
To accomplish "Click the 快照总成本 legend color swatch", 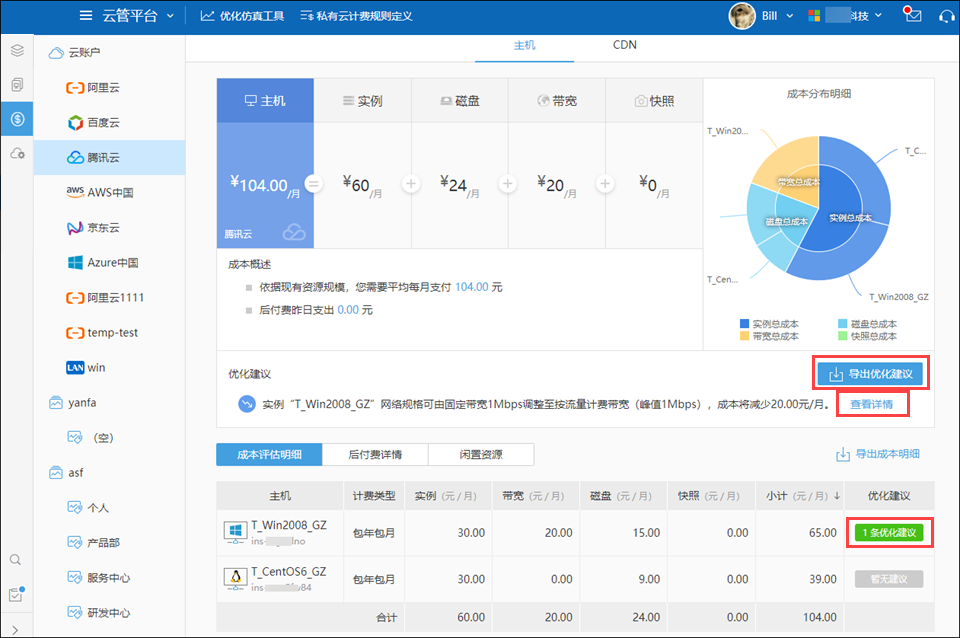I will (843, 336).
